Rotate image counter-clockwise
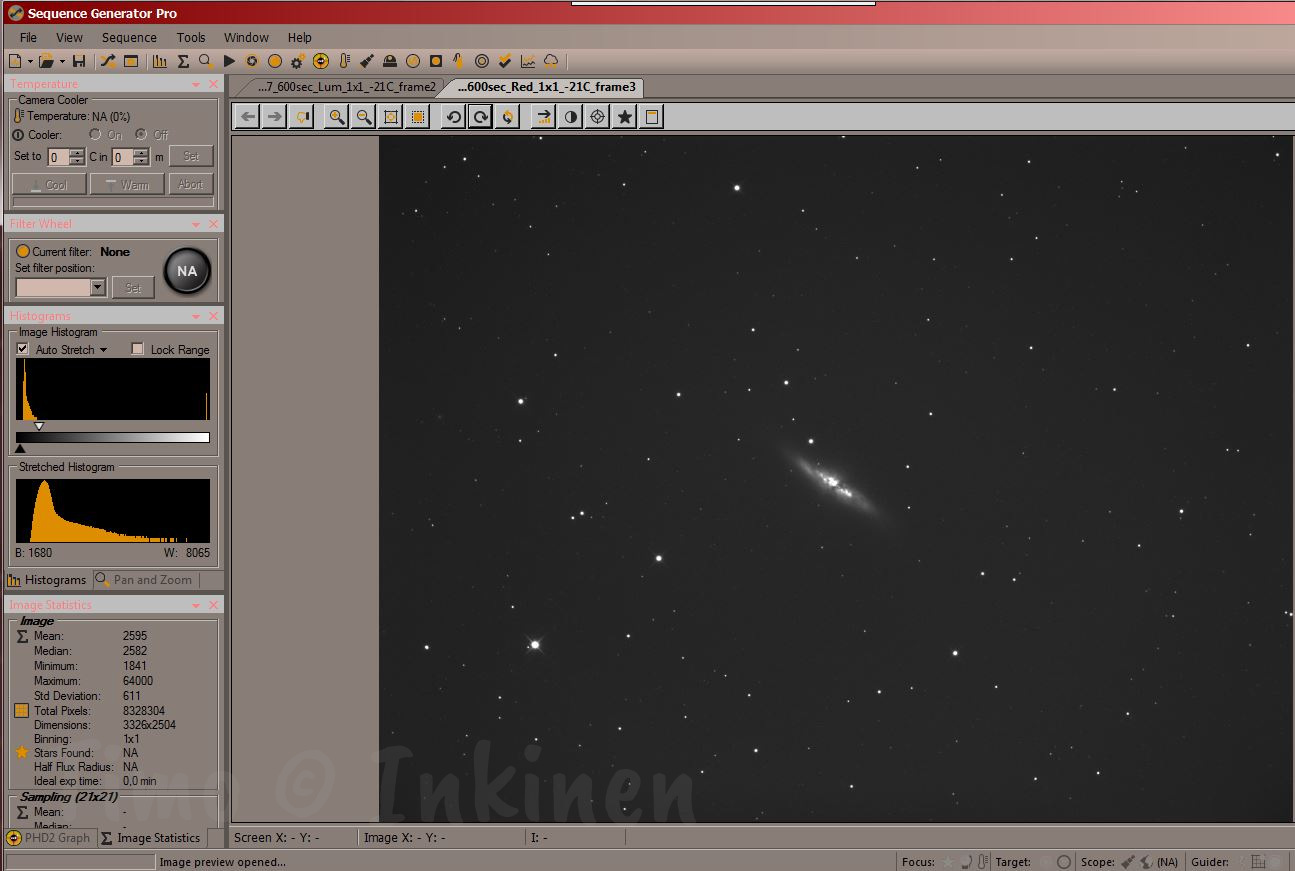 tap(454, 117)
